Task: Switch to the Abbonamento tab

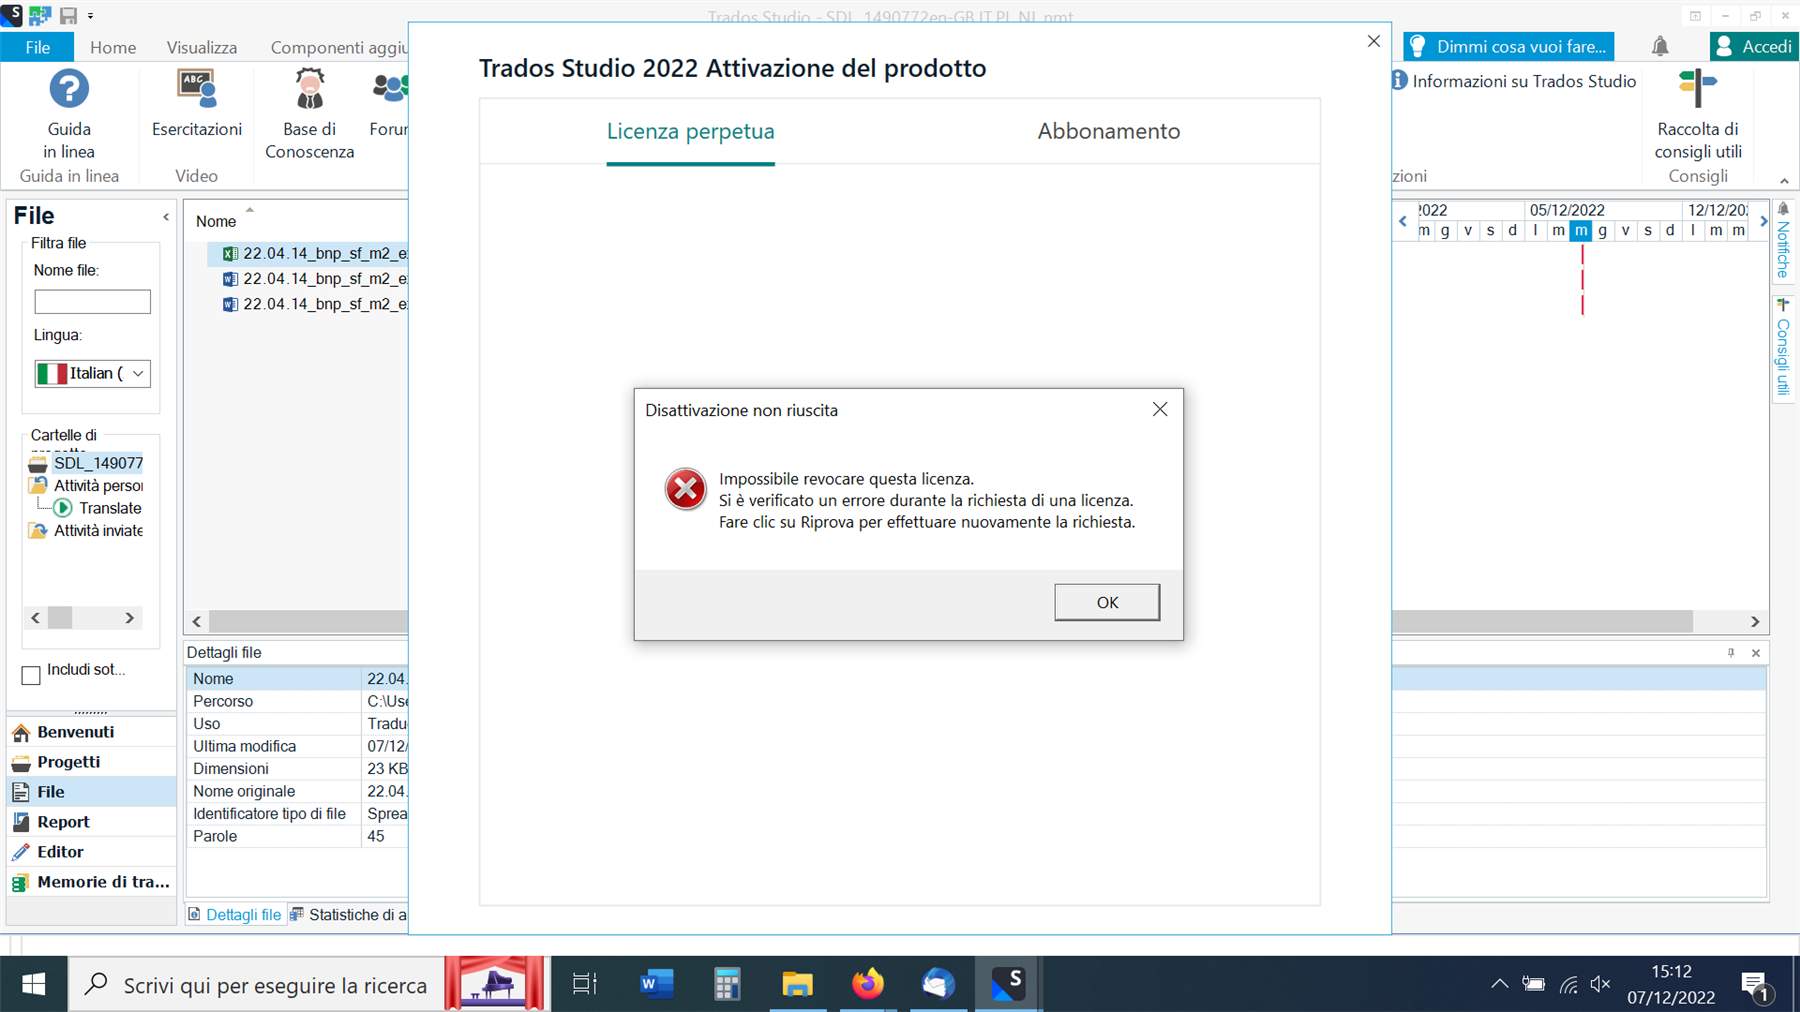Action: pos(1107,131)
